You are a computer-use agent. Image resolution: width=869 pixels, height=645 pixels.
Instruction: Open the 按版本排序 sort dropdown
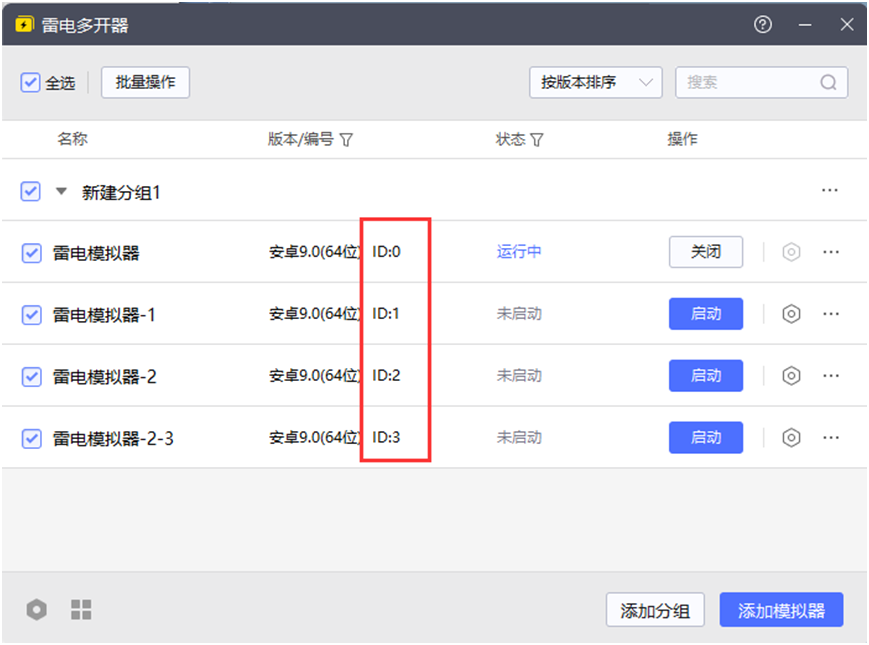[595, 83]
